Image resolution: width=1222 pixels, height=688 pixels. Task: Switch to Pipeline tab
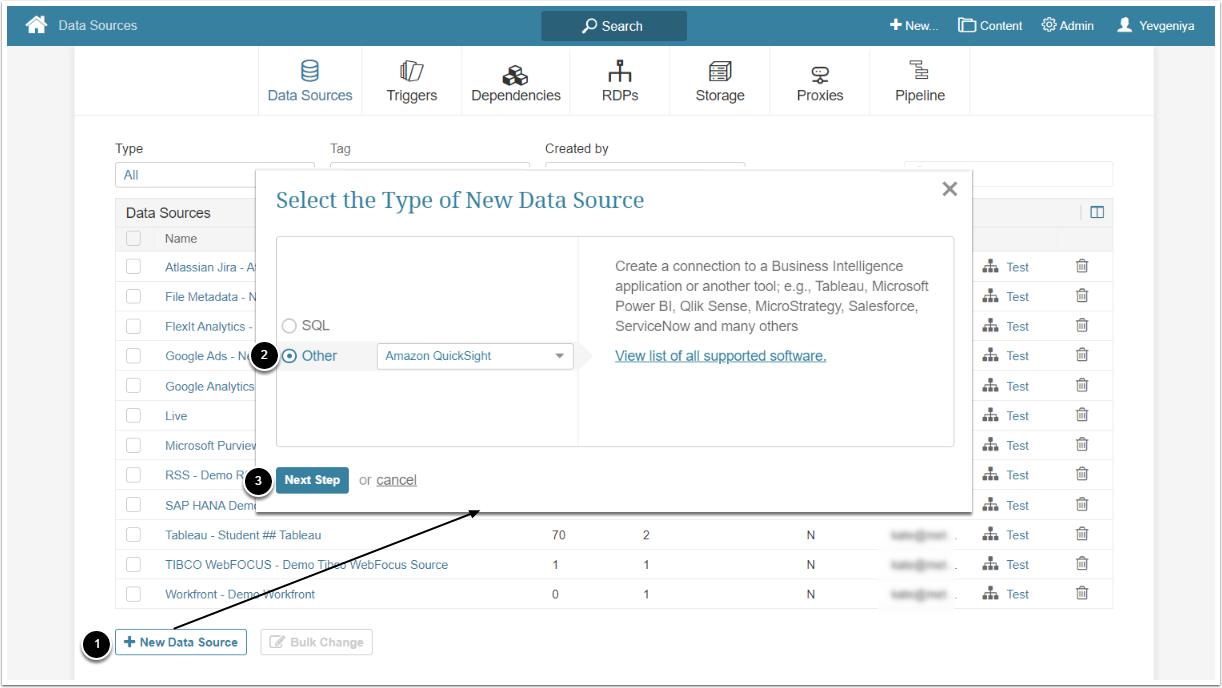[920, 82]
